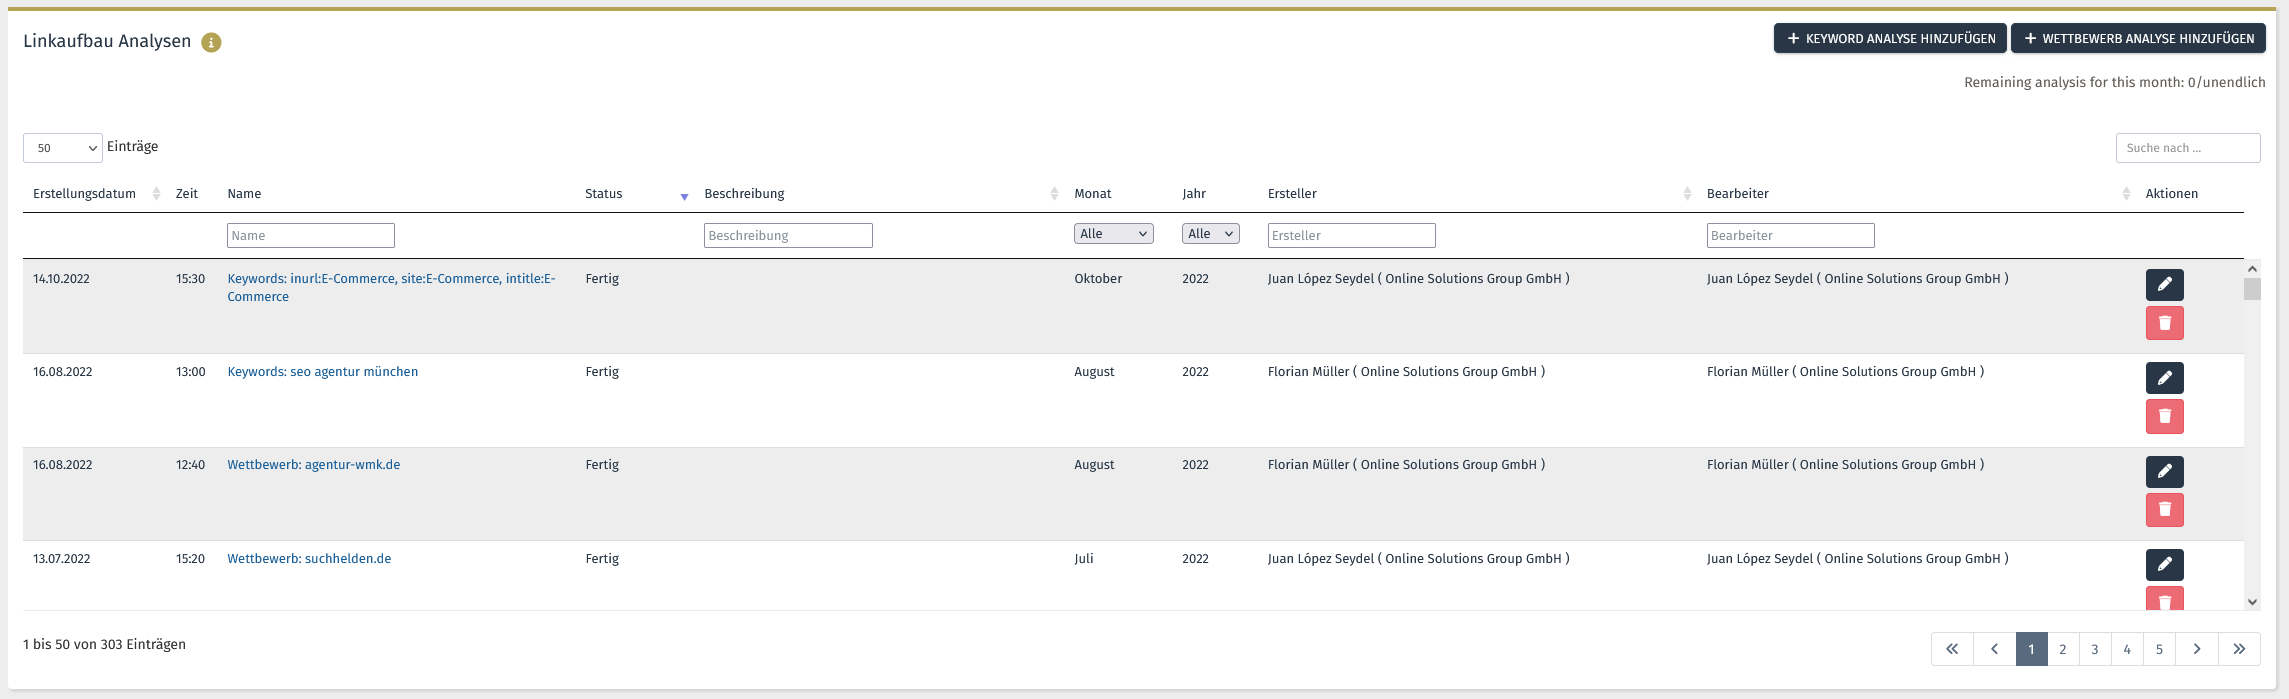Delete the seo agentur münchen entry
Screen dimensions: 2289x699
[x=2164, y=416]
